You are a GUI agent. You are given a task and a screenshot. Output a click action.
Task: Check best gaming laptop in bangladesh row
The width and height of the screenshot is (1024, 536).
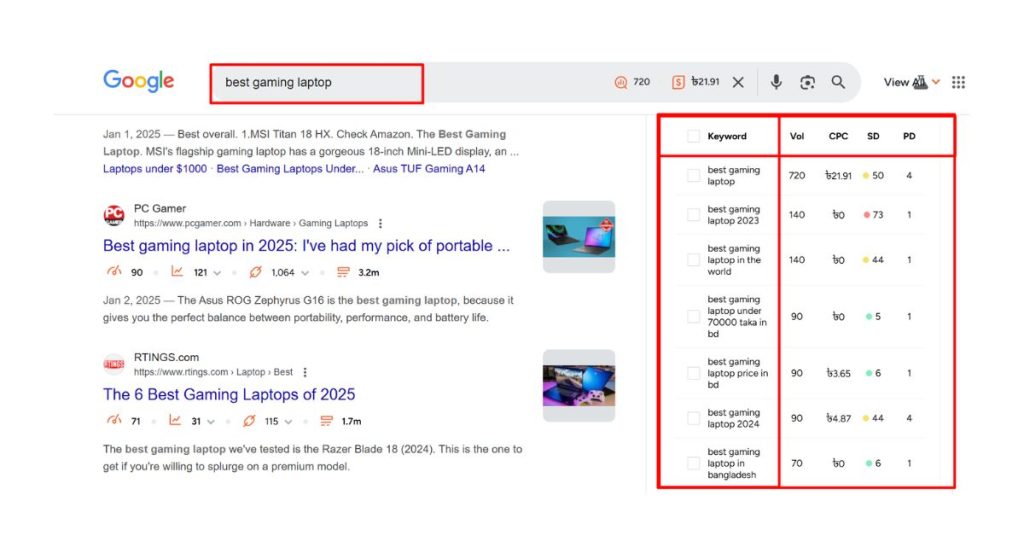(x=693, y=464)
